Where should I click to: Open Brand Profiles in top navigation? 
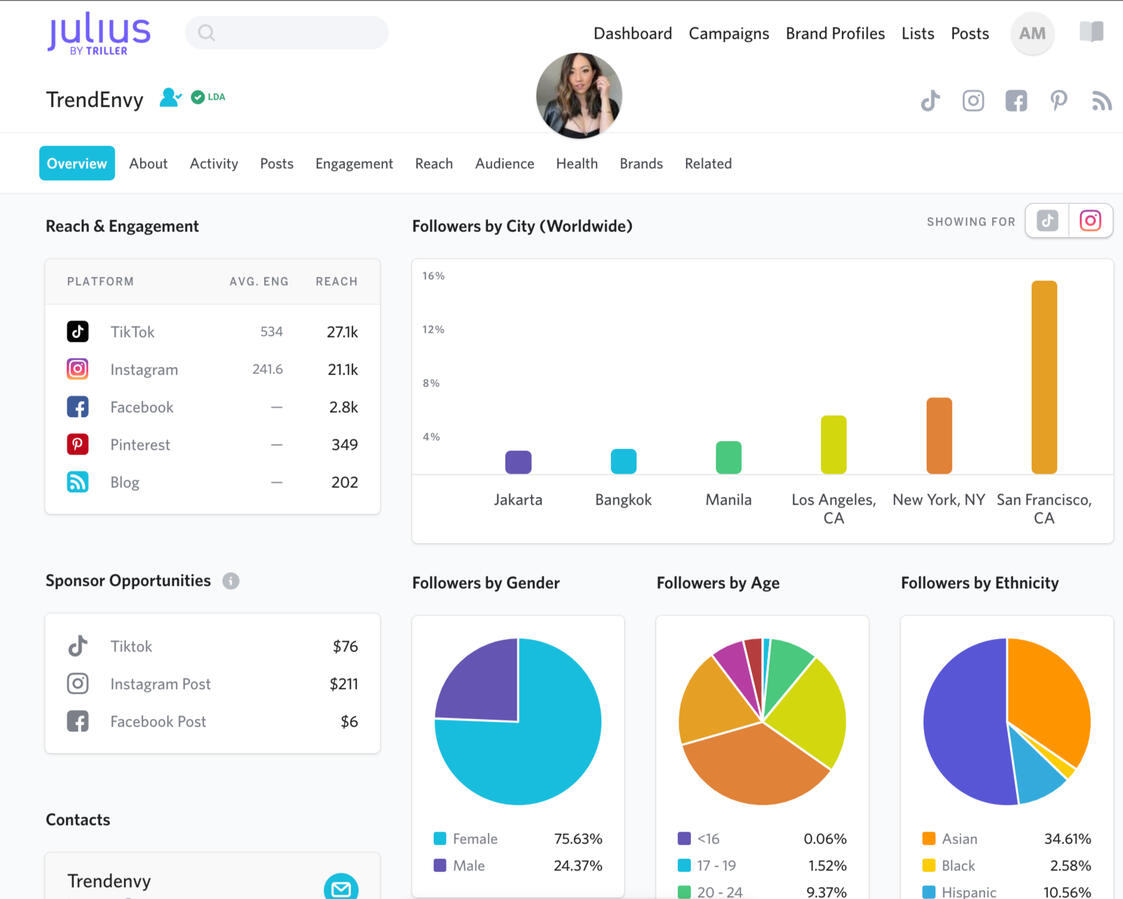835,33
